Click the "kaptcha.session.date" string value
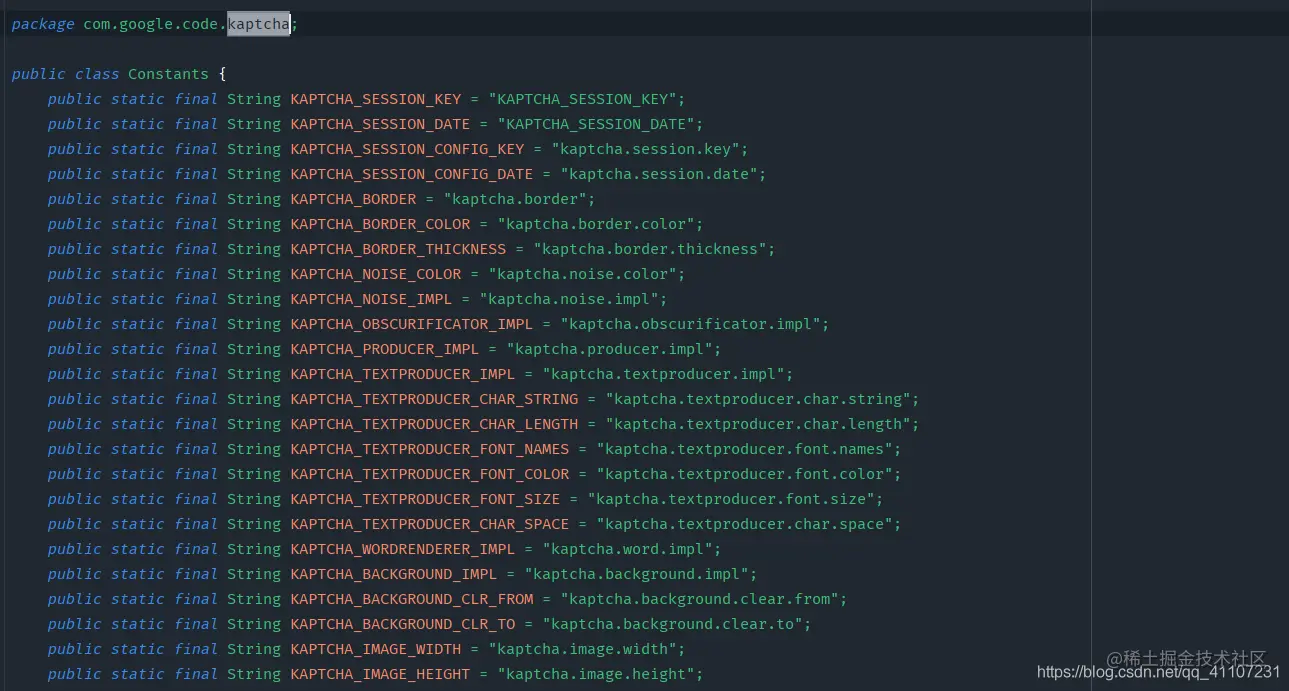The image size is (1289, 691). pyautogui.click(x=659, y=174)
